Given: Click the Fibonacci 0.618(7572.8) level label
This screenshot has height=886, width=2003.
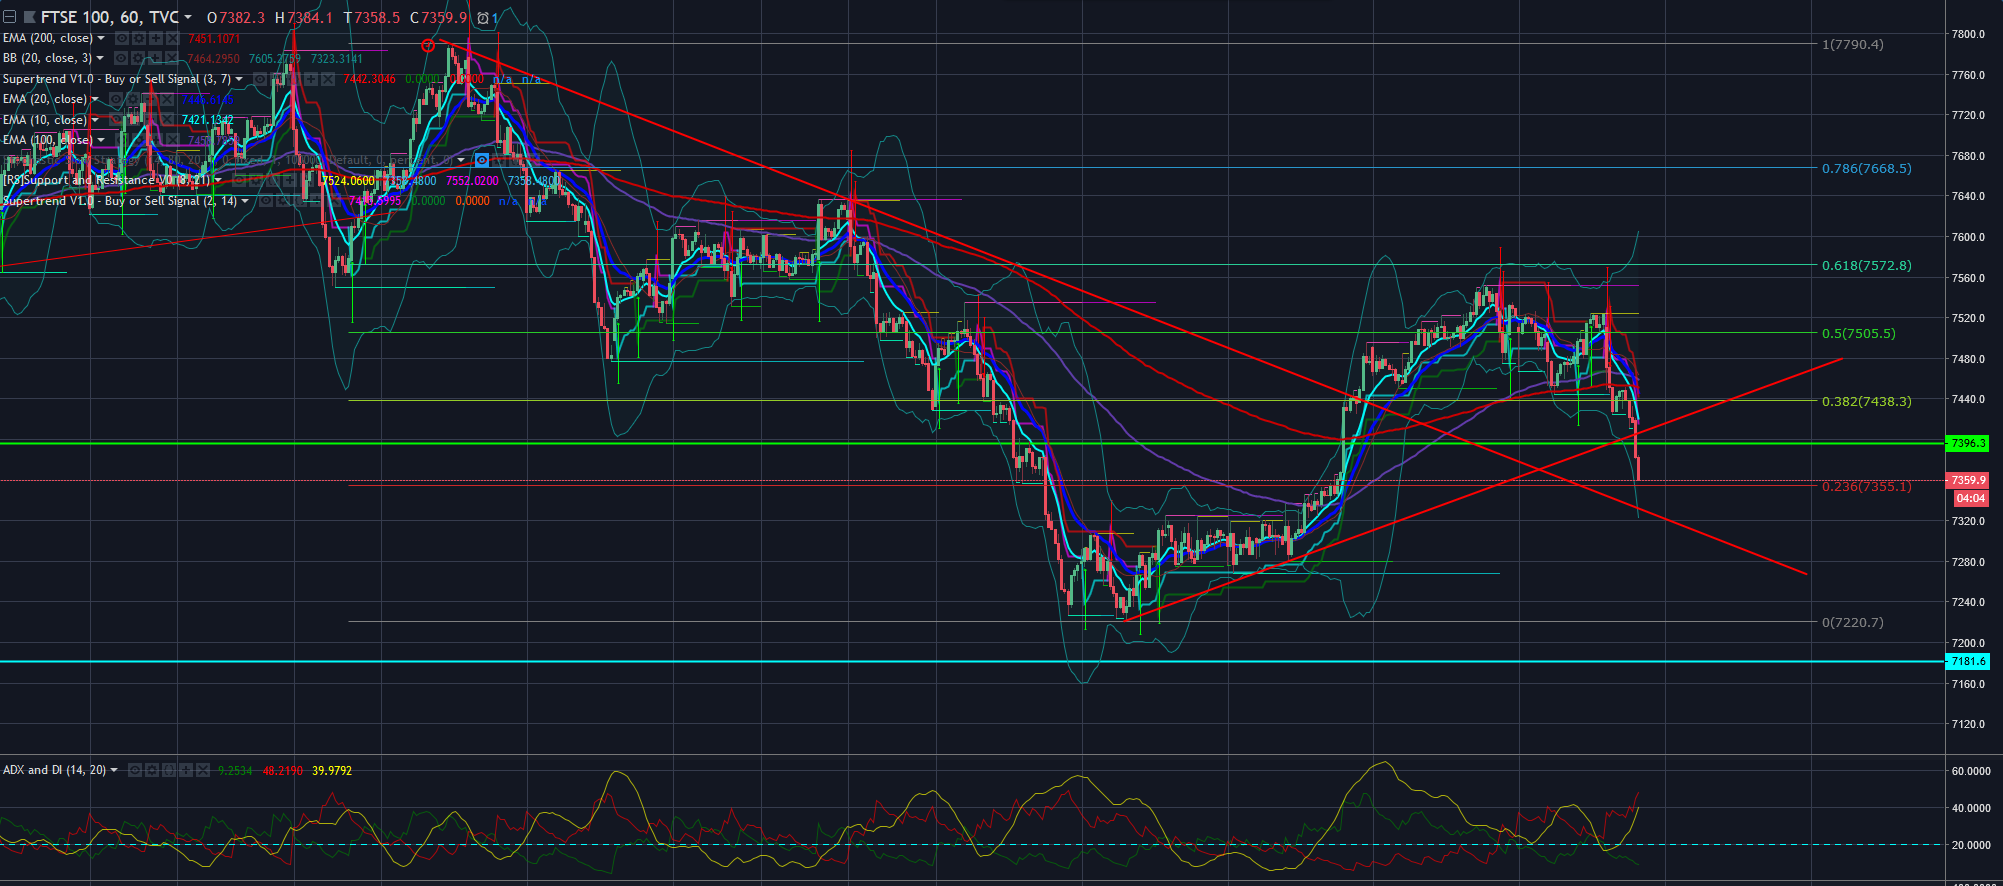Looking at the screenshot, I should point(1866,265).
